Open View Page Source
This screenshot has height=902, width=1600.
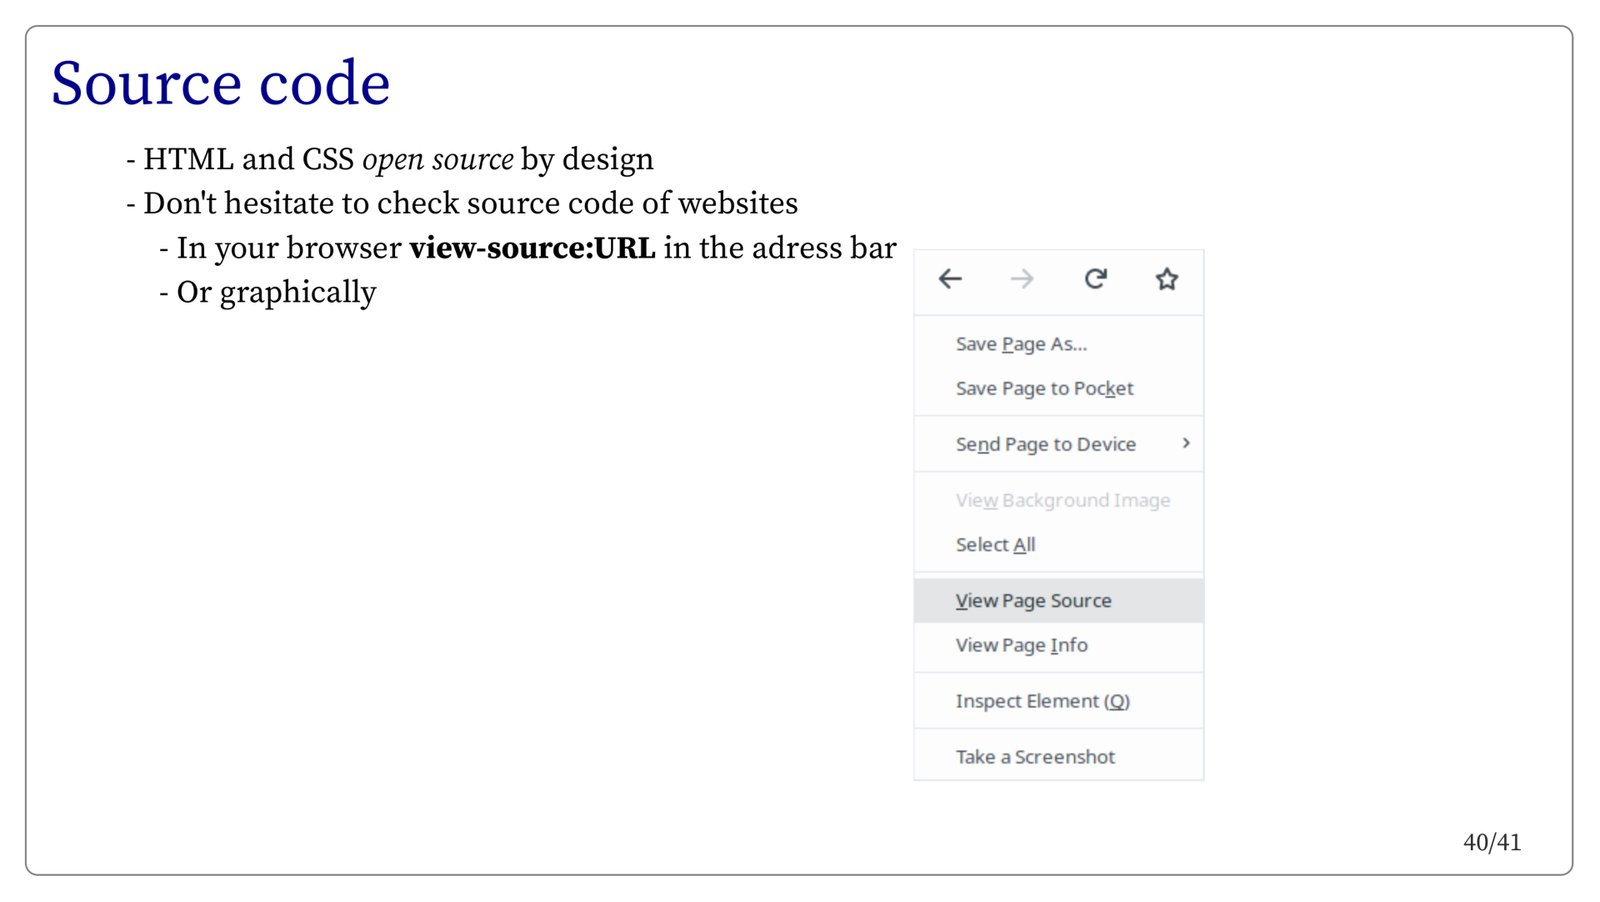[x=1033, y=601]
